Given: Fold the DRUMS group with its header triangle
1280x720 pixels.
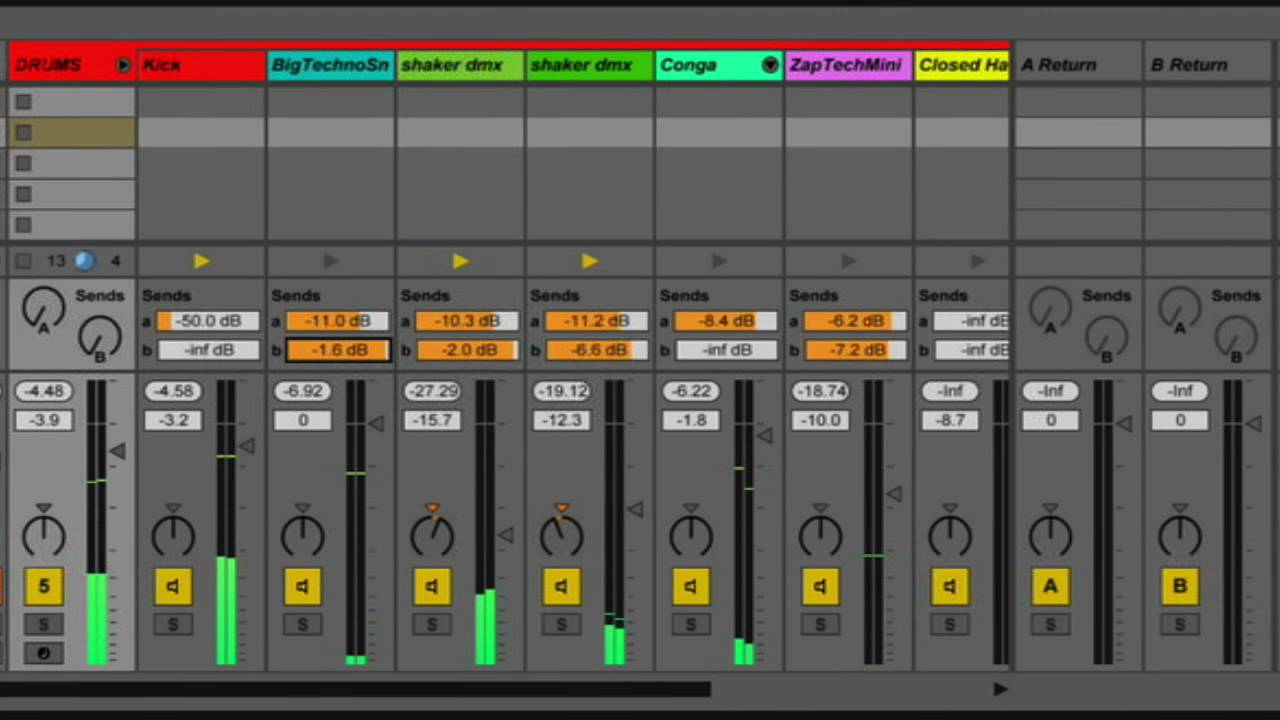Looking at the screenshot, I should coord(123,65).
